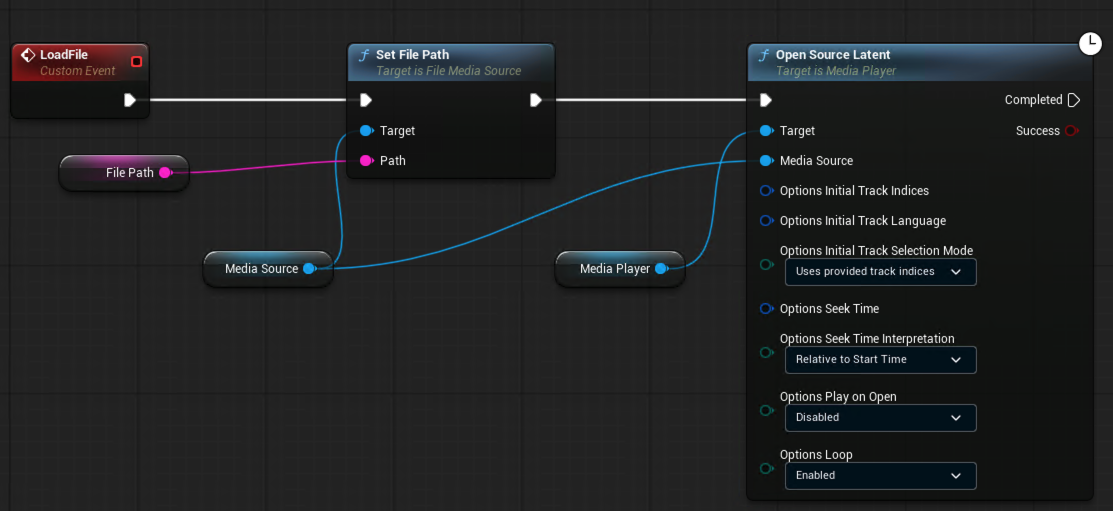Click the Media Player variable output pin
The width and height of the screenshot is (1113, 511).
tap(661, 268)
